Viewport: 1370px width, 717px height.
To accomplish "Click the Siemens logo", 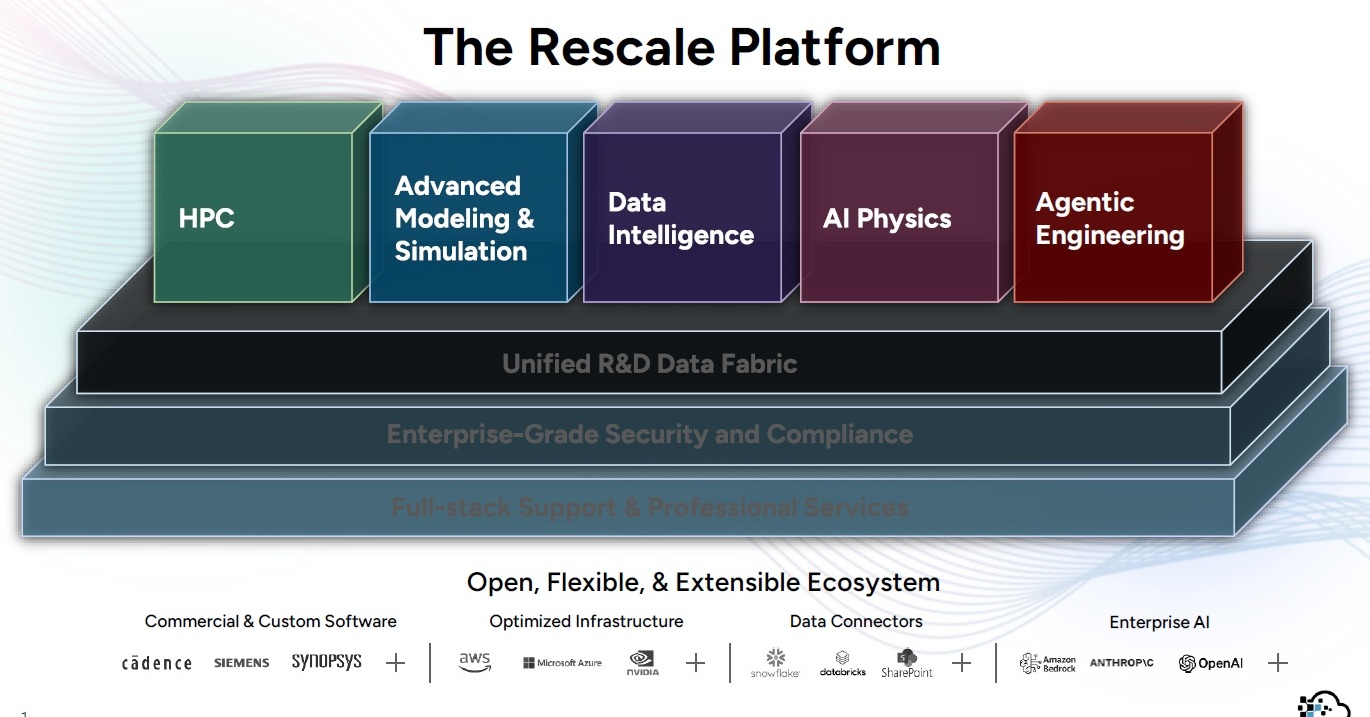I will (x=241, y=663).
